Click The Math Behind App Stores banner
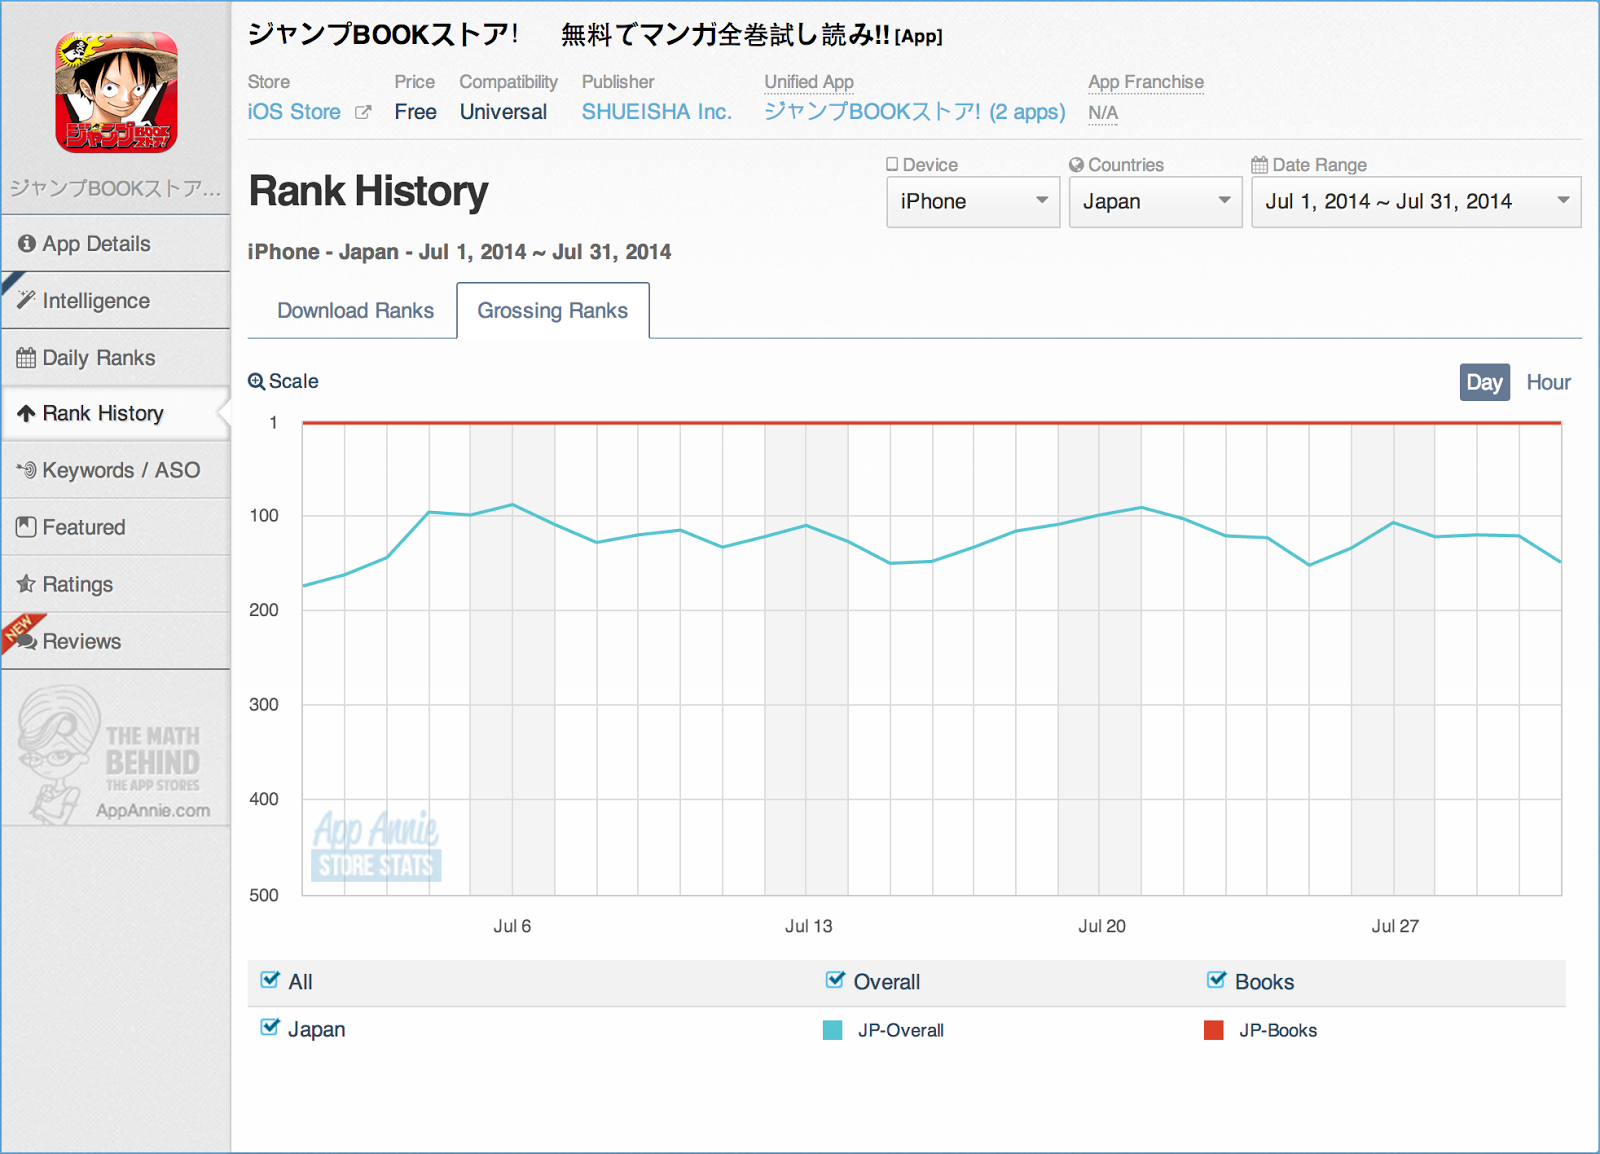Screen dimensions: 1600x1154 (116, 755)
